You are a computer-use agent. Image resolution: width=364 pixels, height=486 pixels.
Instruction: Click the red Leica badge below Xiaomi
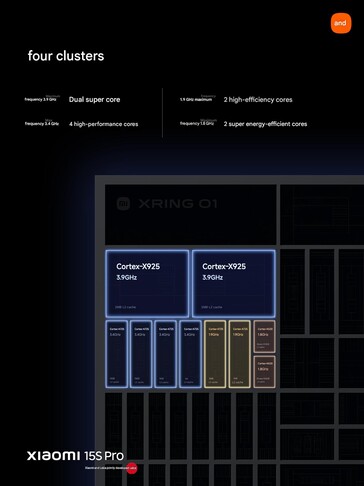(132, 468)
